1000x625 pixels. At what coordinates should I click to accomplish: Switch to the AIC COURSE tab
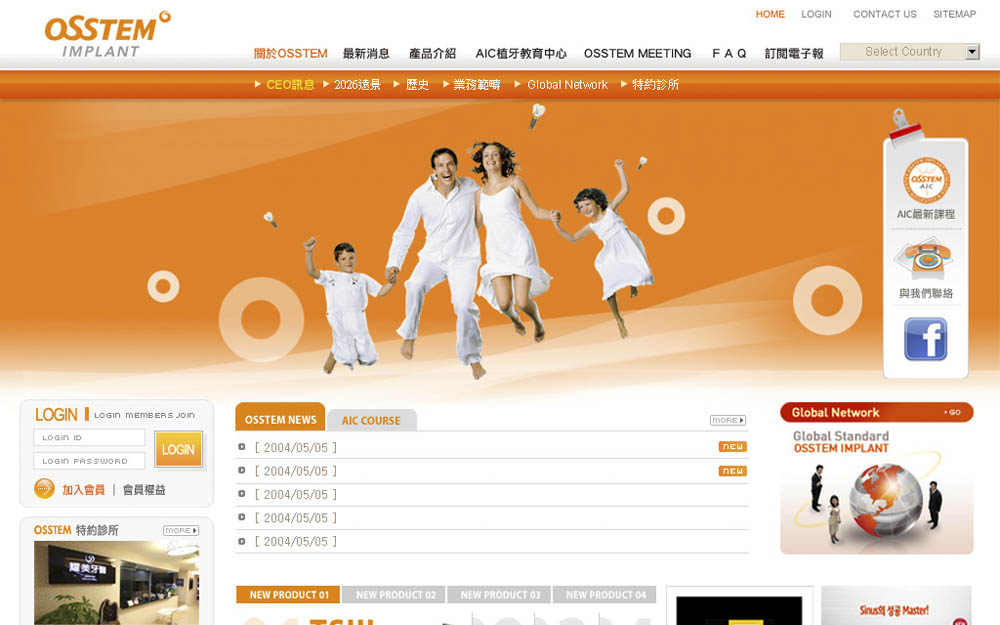(371, 420)
